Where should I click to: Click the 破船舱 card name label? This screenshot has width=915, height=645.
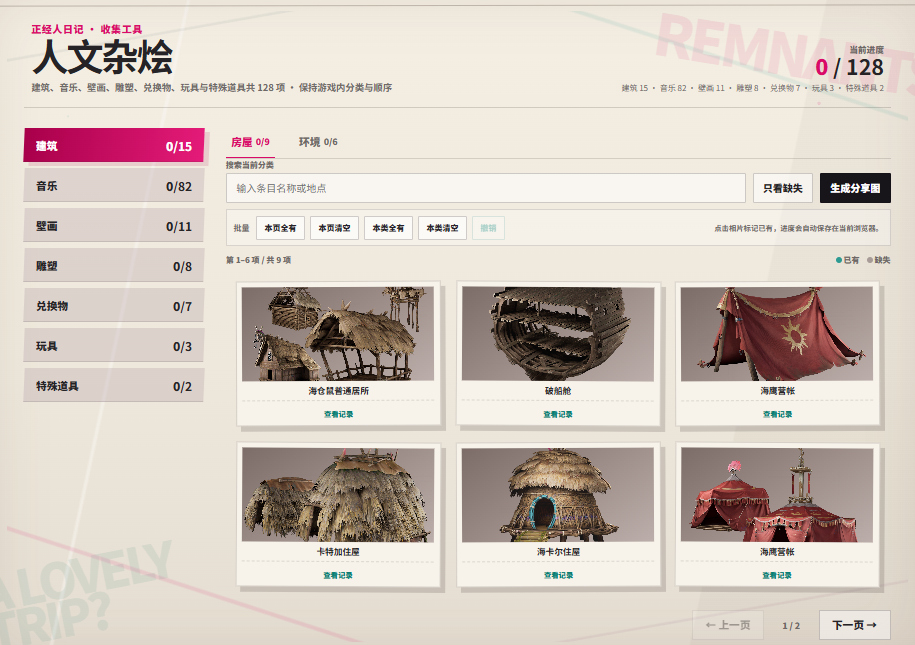pyautogui.click(x=558, y=391)
